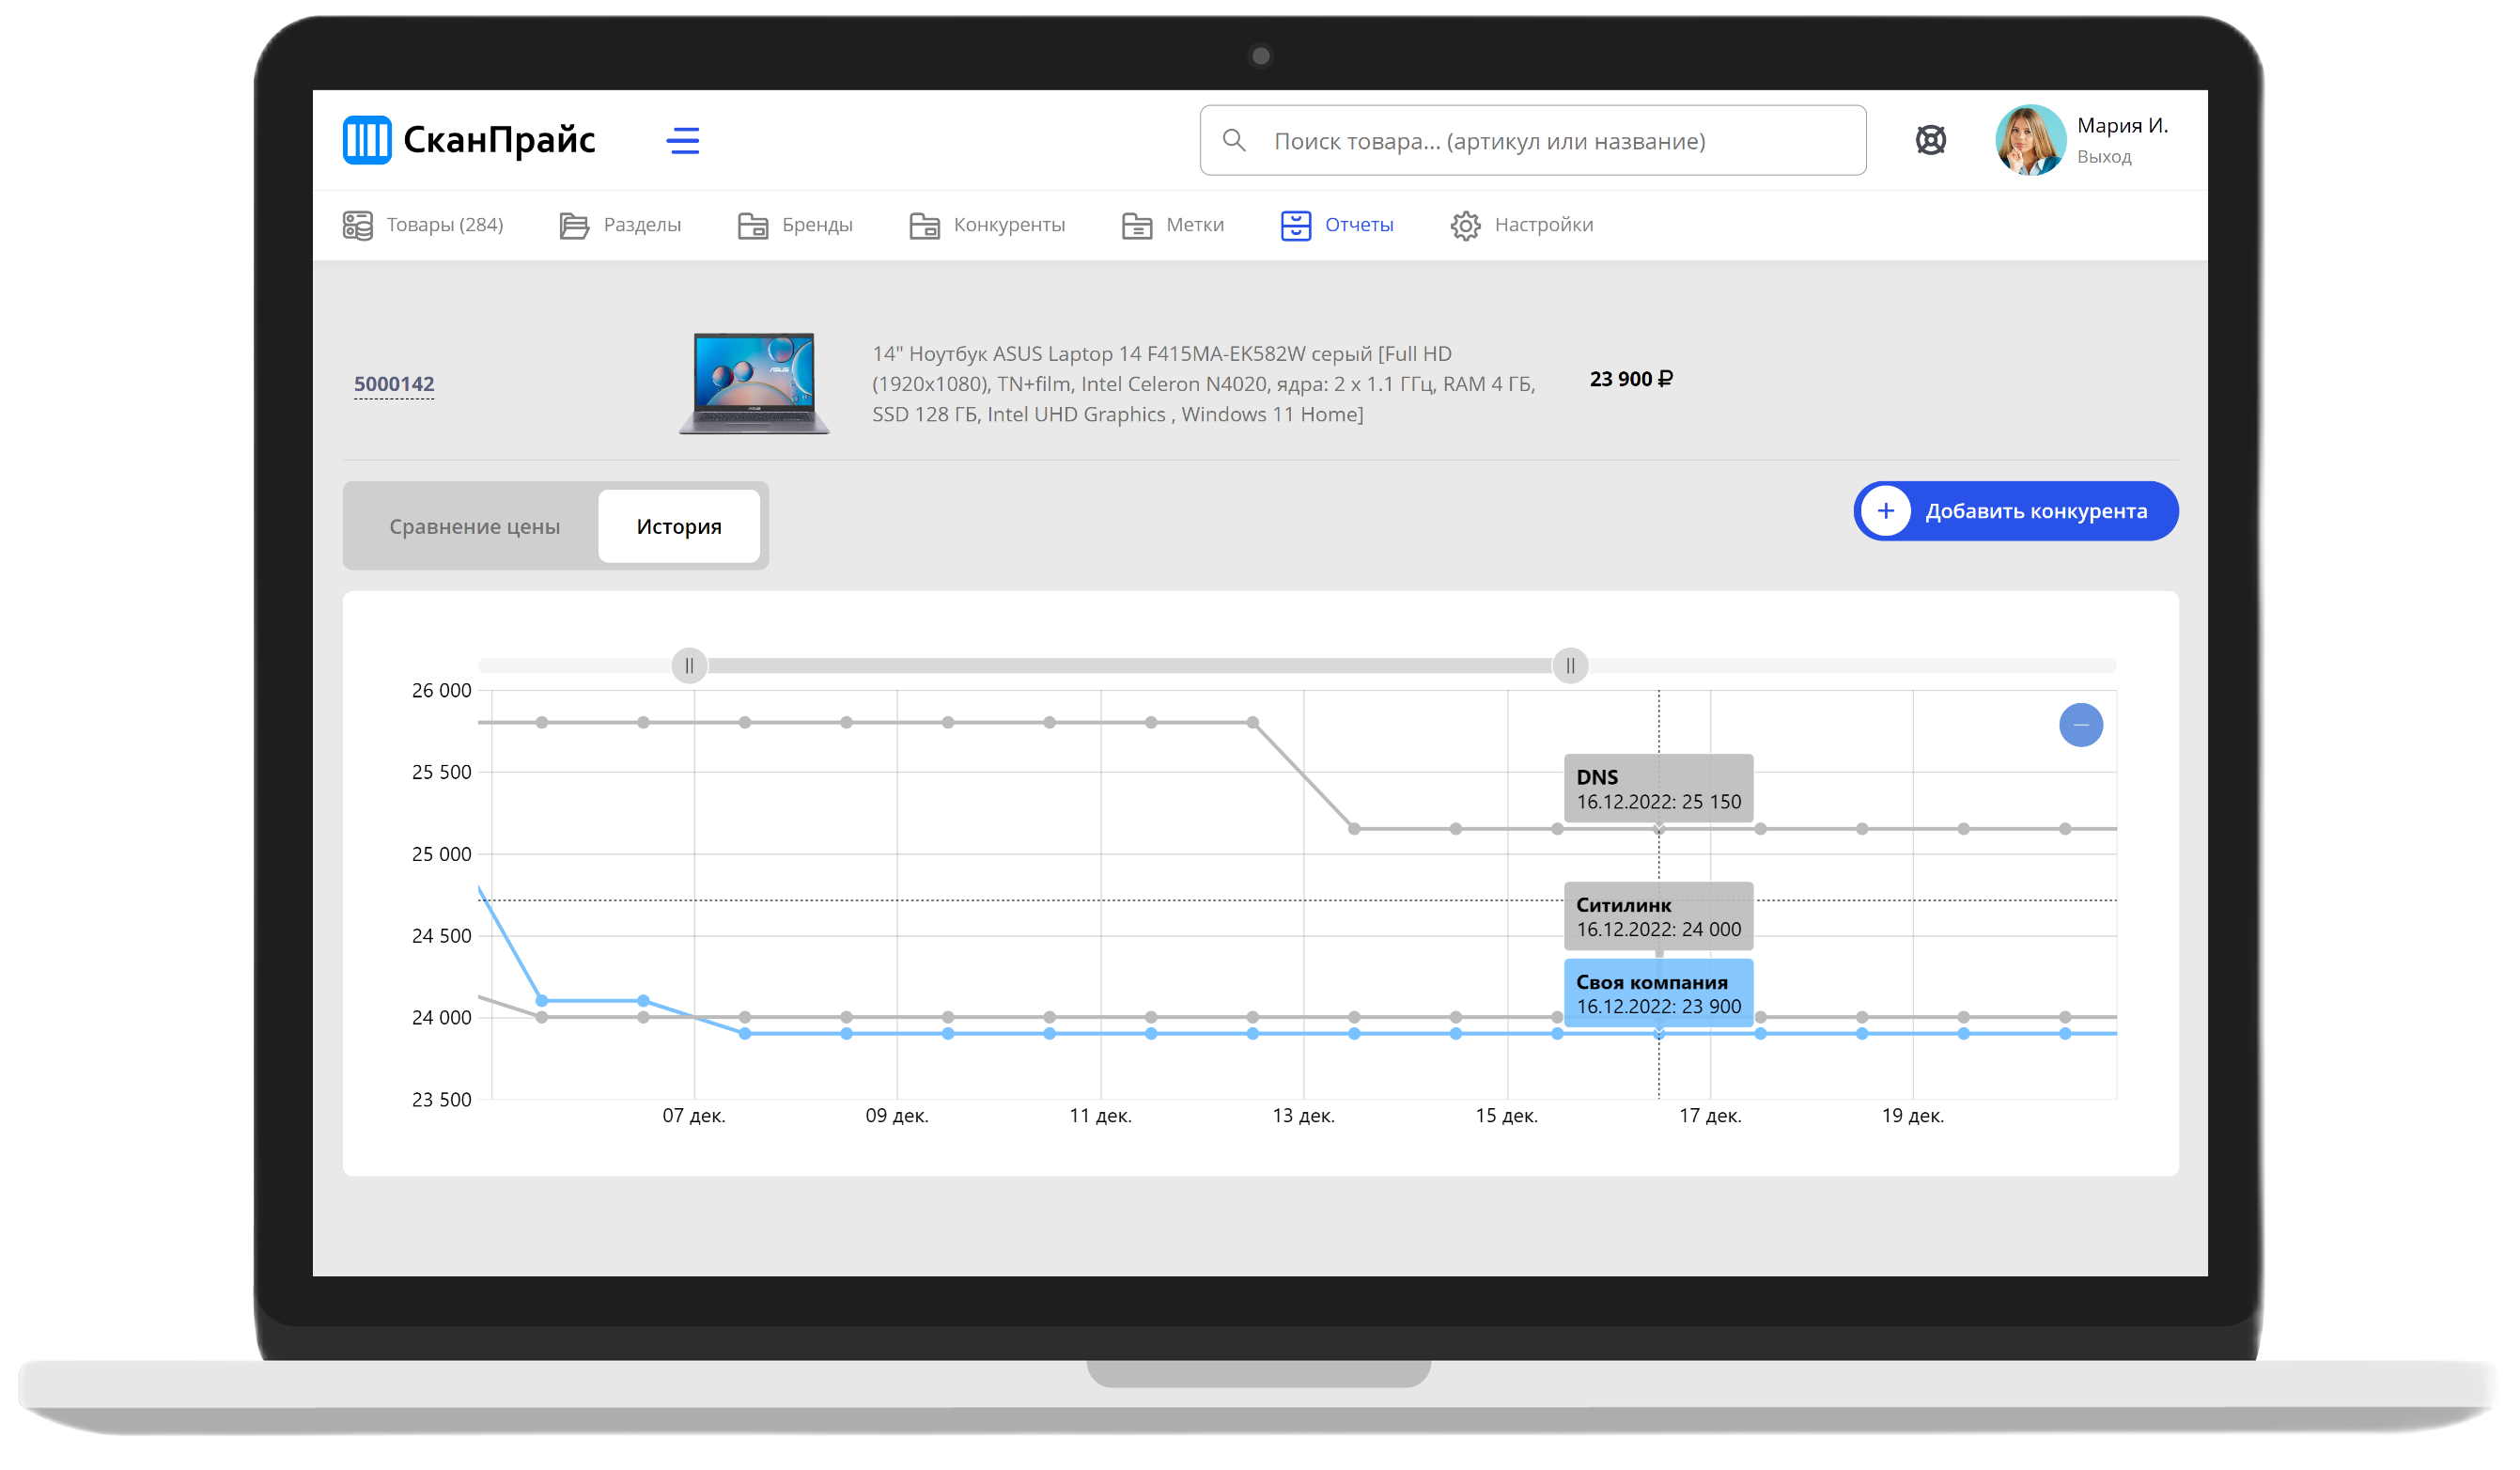This screenshot has height=1470, width=2520.
Task: Click the СканПрайс barcode logo icon
Action: (366, 140)
